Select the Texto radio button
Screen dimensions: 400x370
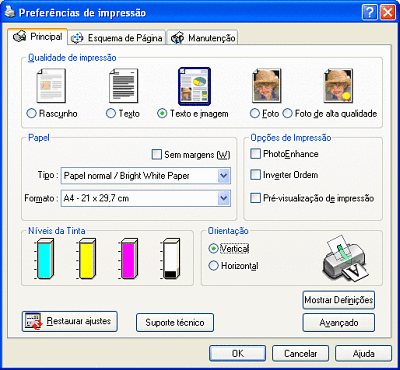click(111, 114)
